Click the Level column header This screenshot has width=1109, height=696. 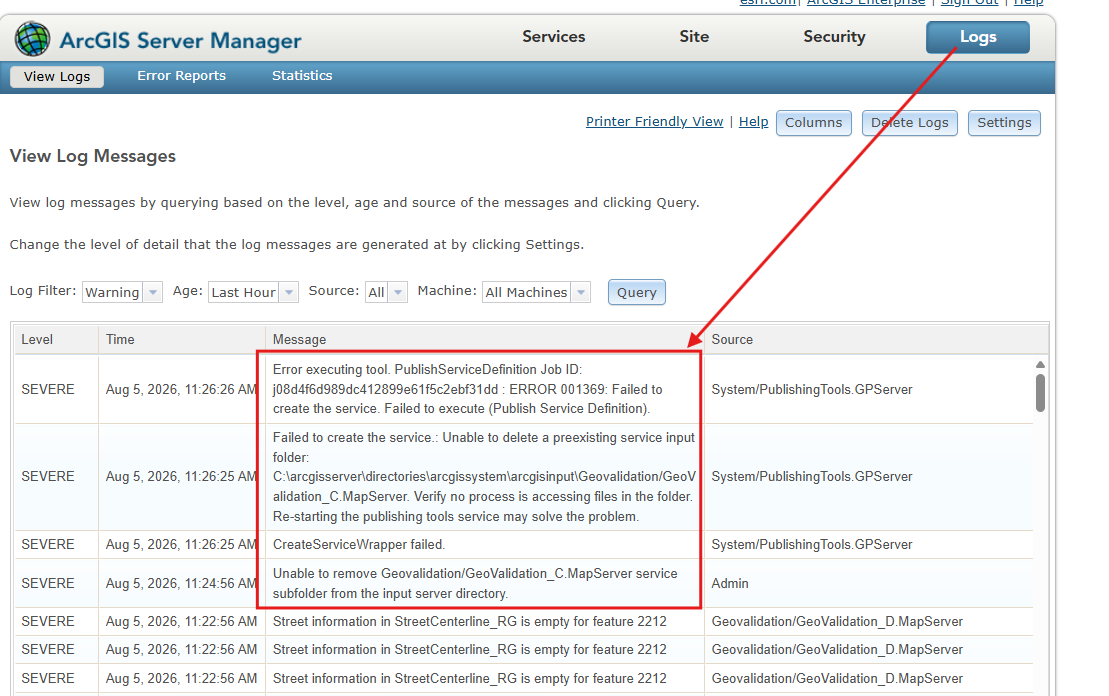pos(57,340)
